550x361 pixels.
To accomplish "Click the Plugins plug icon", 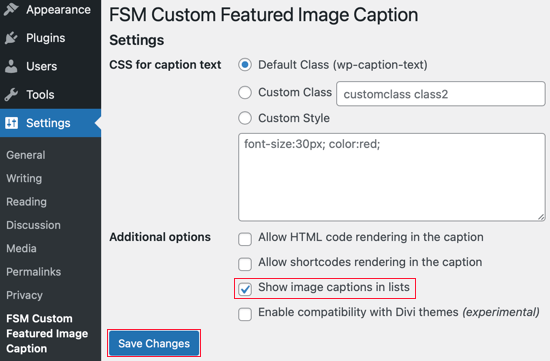I will coord(11,38).
